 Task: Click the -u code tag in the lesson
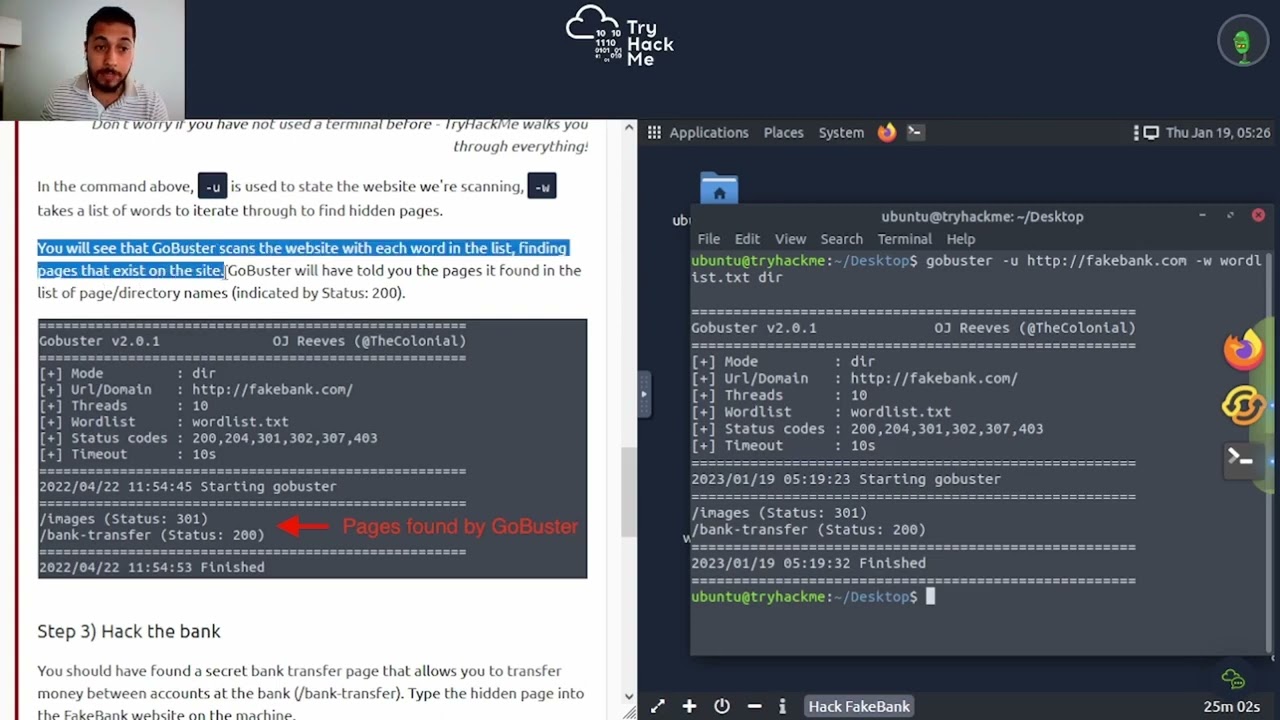click(212, 187)
